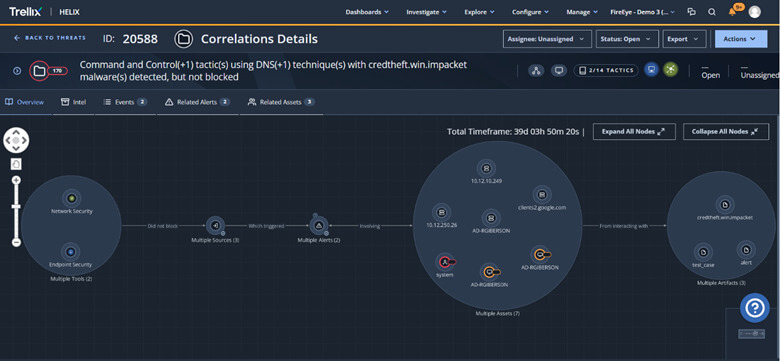Open the help question mark icon
The image size is (780, 361).
[755, 308]
